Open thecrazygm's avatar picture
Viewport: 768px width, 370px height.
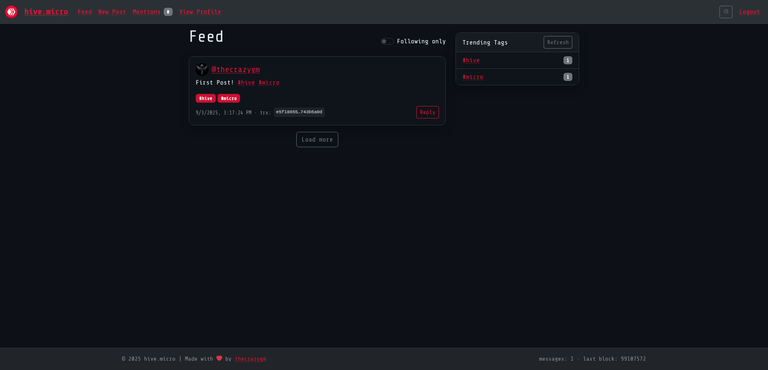pyautogui.click(x=202, y=70)
